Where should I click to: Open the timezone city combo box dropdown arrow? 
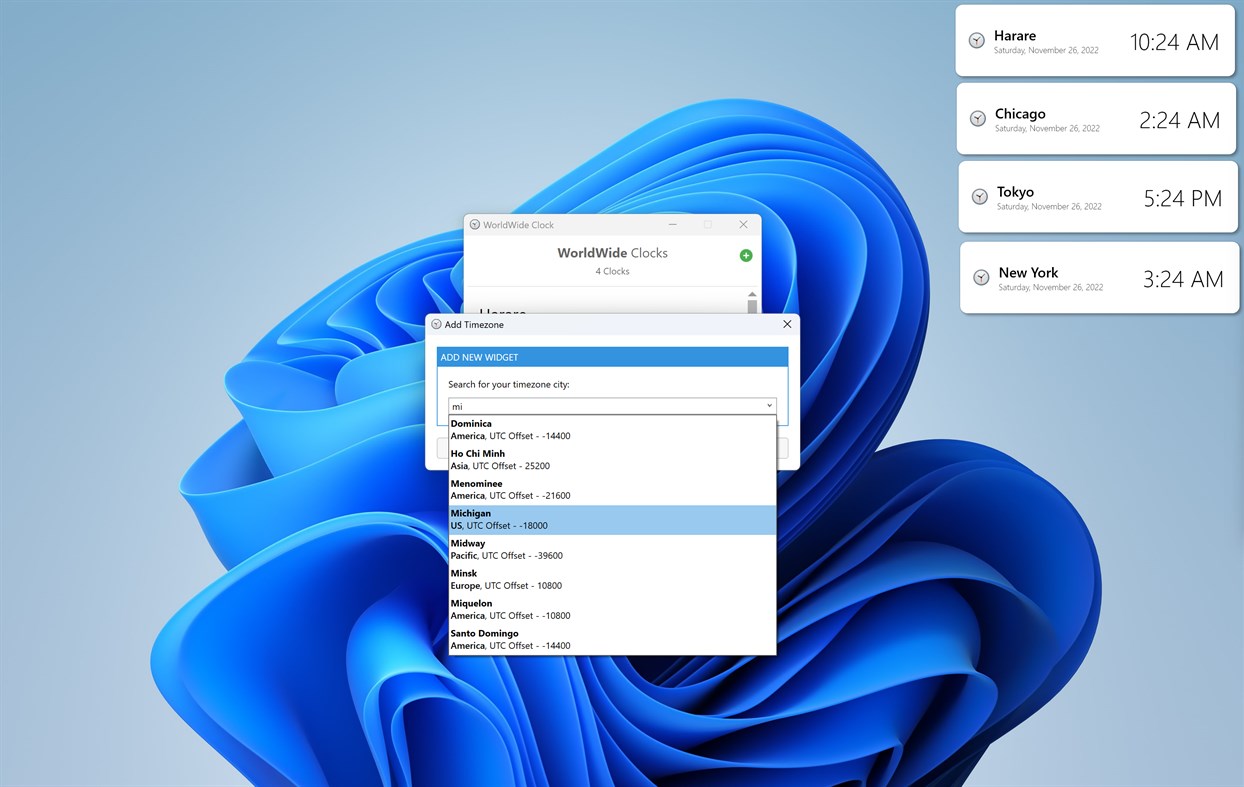[768, 405]
